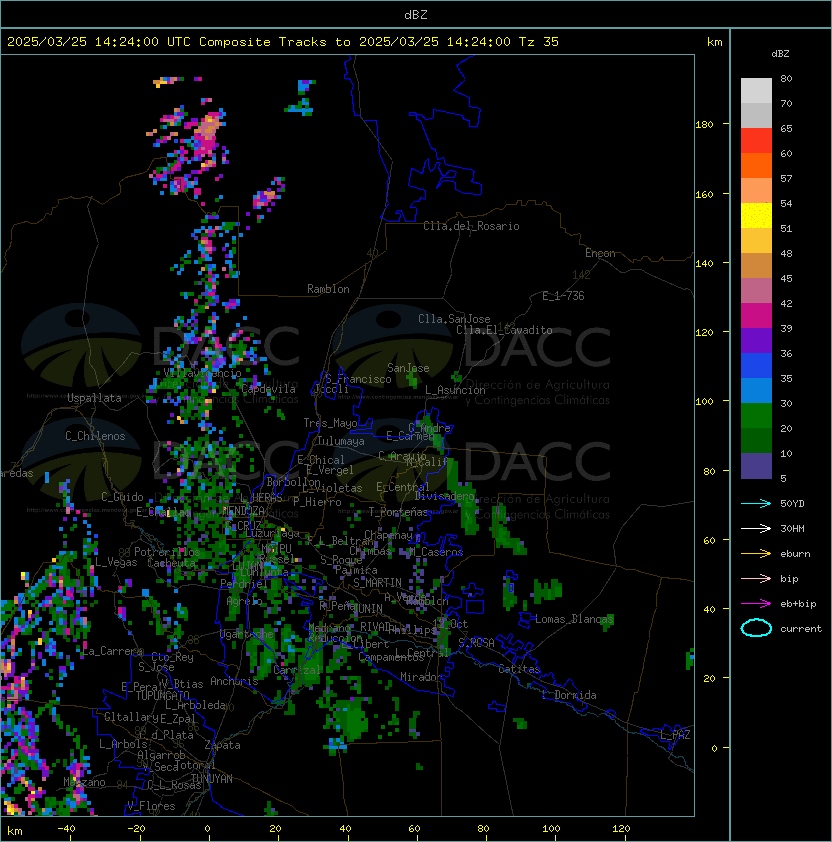Click the Clla.del_Rosario map label
This screenshot has height=842, width=832.
pyautogui.click(x=471, y=226)
